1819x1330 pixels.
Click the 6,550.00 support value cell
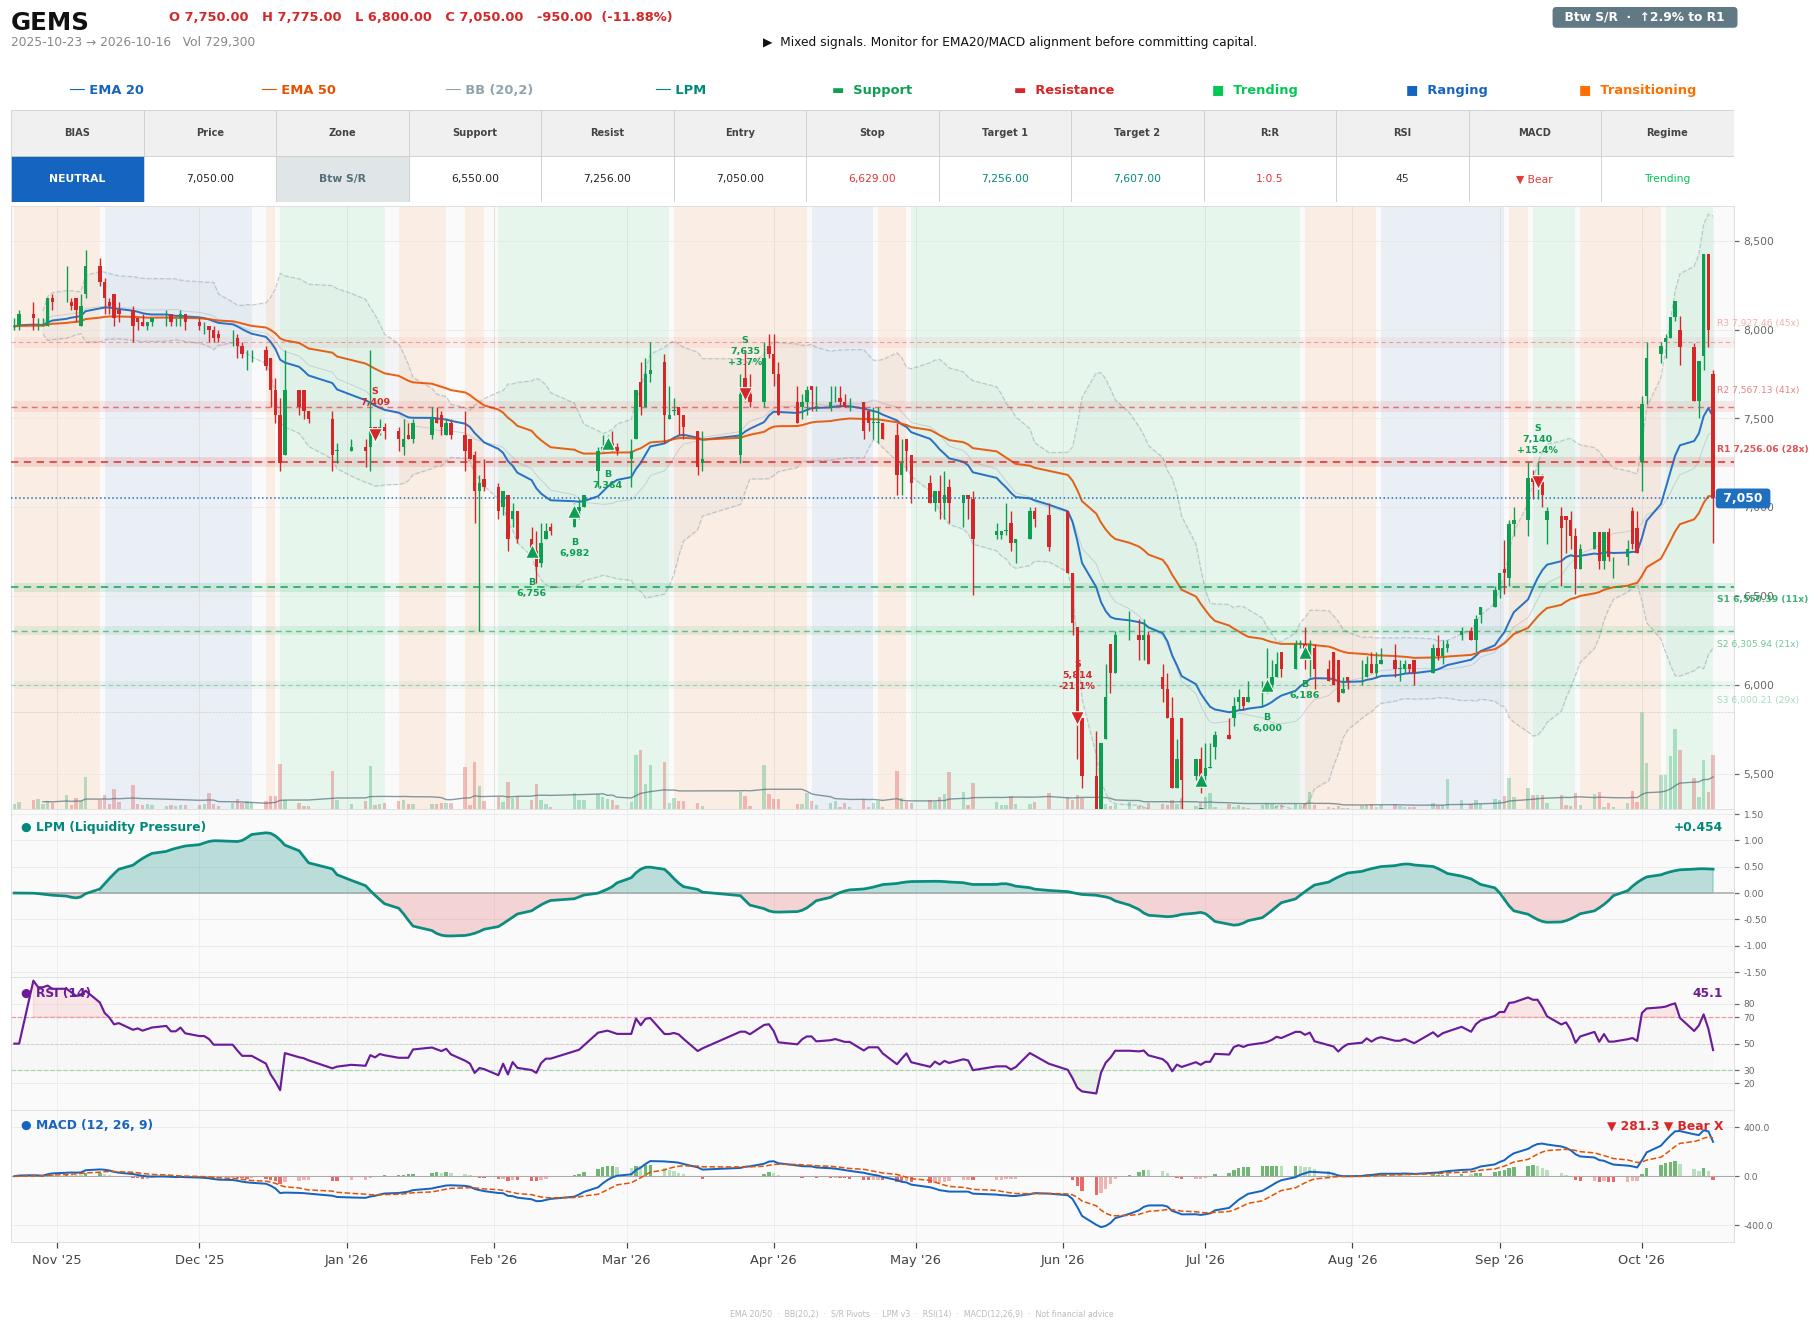point(475,179)
